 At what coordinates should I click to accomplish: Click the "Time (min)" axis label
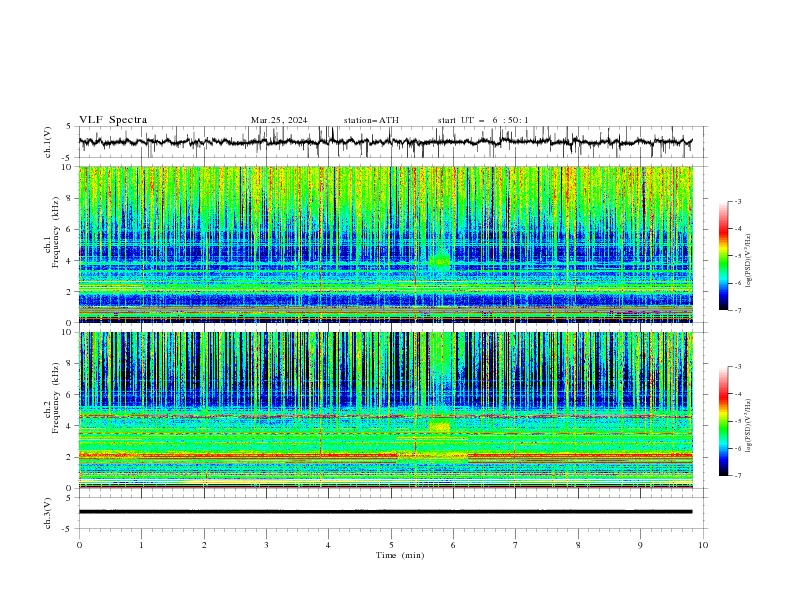pyautogui.click(x=400, y=555)
